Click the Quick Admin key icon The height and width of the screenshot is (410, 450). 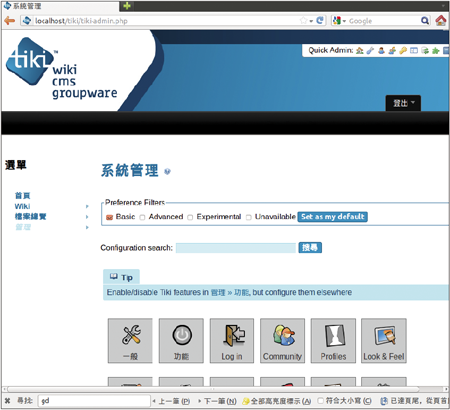403,51
